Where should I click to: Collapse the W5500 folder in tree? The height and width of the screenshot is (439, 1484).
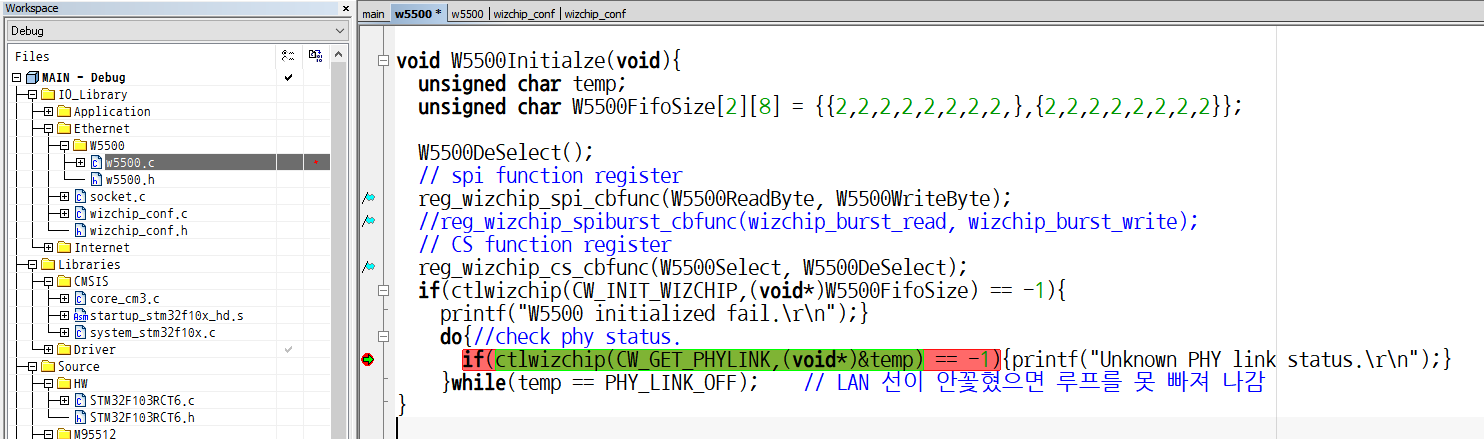(64, 145)
